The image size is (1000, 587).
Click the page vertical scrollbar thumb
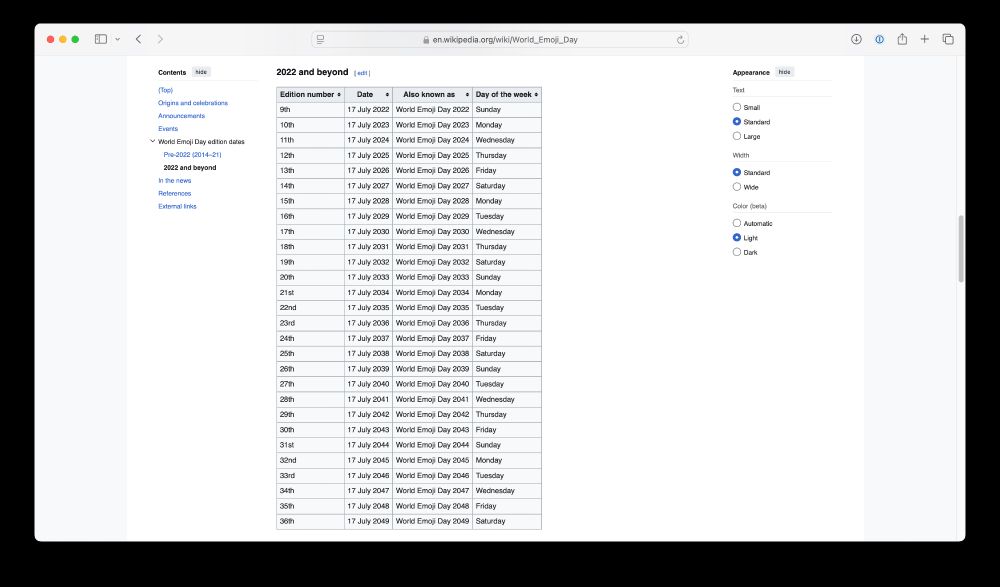[960, 249]
